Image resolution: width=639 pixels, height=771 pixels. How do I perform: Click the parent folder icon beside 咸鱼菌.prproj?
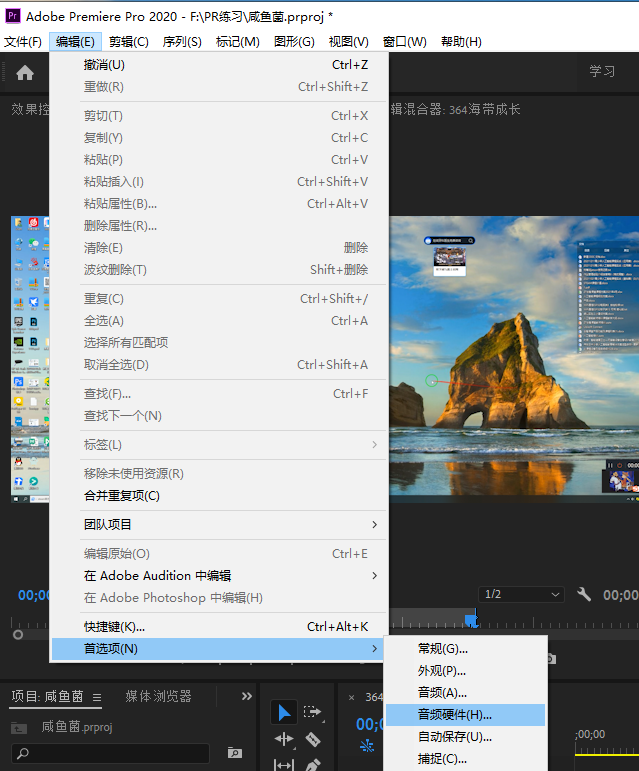coord(19,728)
